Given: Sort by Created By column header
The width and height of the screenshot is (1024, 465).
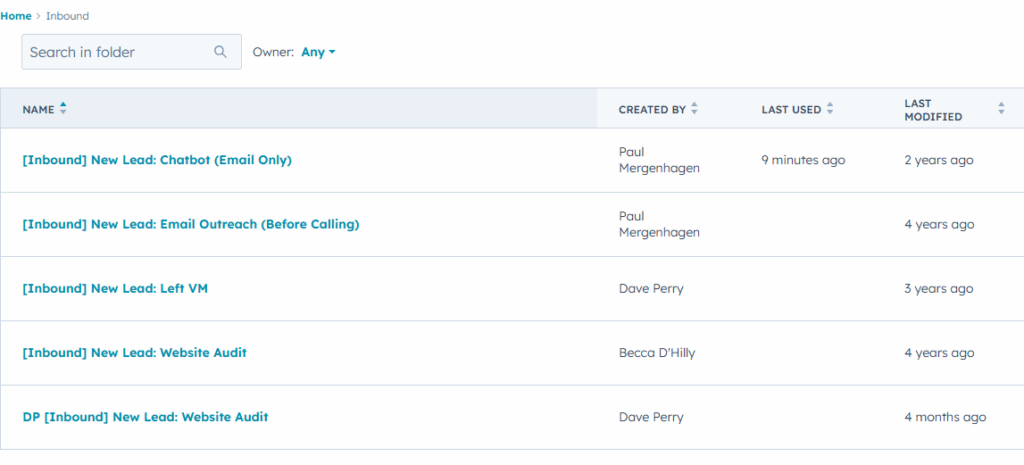Looking at the screenshot, I should coord(652,109).
